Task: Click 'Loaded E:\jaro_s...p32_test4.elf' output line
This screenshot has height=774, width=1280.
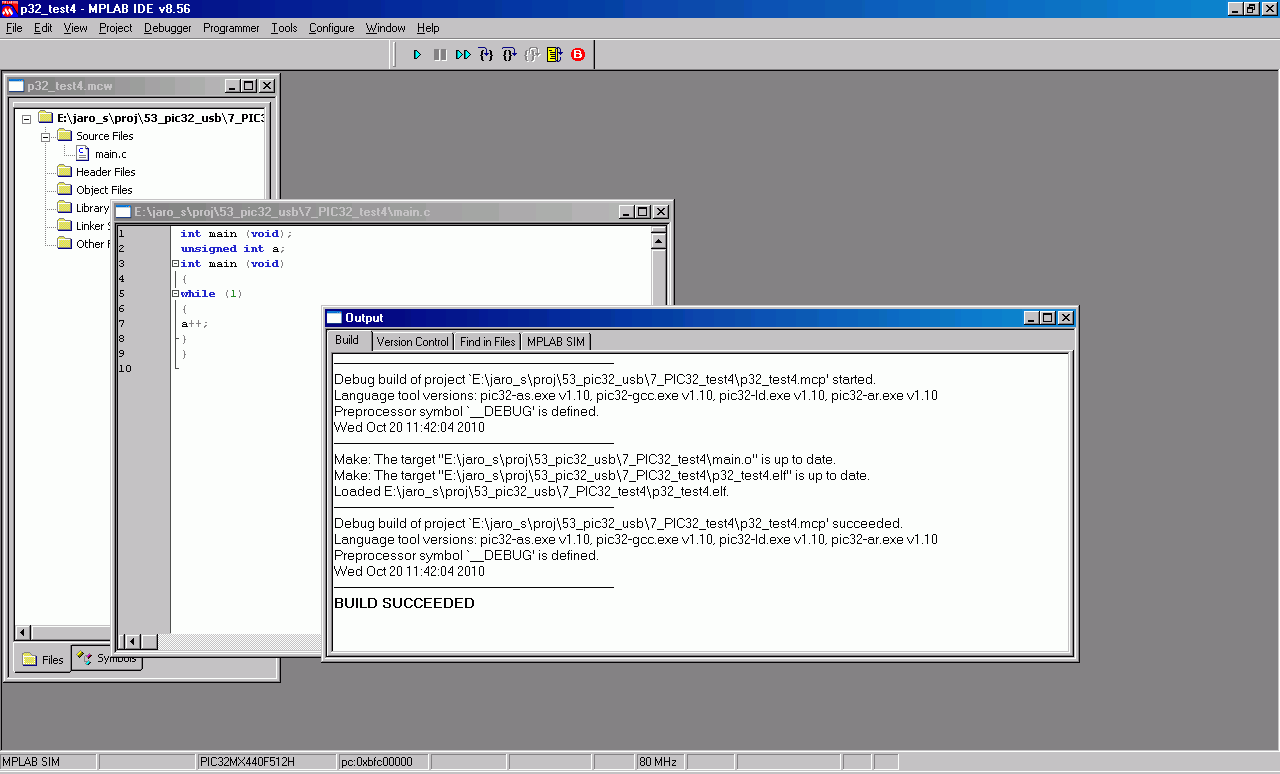Action: [531, 492]
